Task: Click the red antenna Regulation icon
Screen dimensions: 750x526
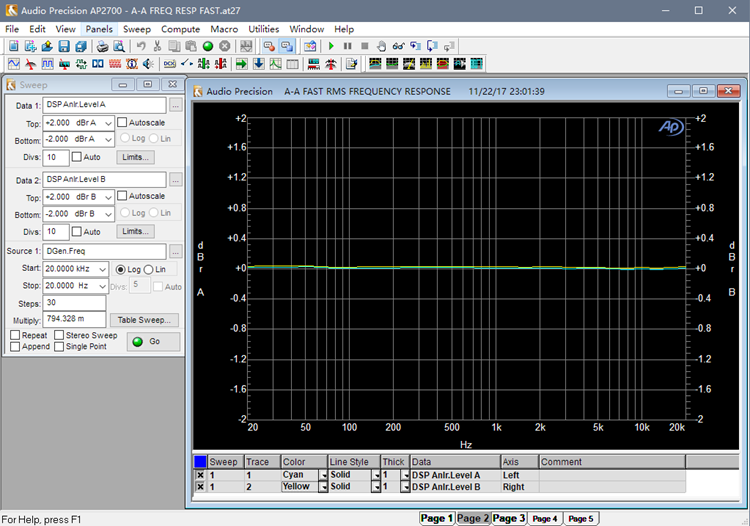Action: pos(331,64)
